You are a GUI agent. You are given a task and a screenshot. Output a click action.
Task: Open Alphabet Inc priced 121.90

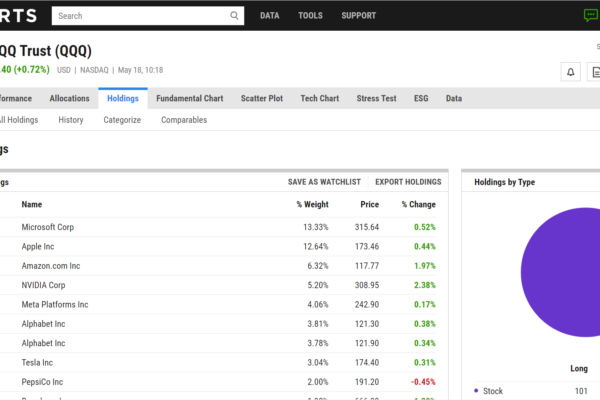[x=43, y=343]
